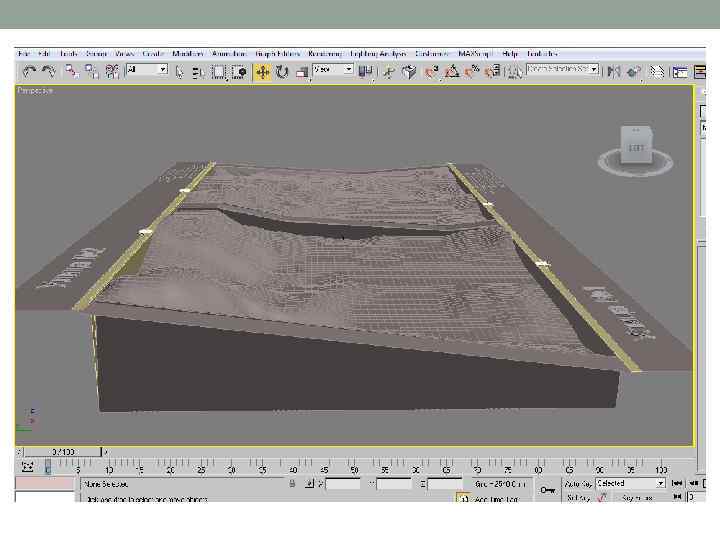Click the Align tool icon
The height and width of the screenshot is (540, 720).
[634, 72]
